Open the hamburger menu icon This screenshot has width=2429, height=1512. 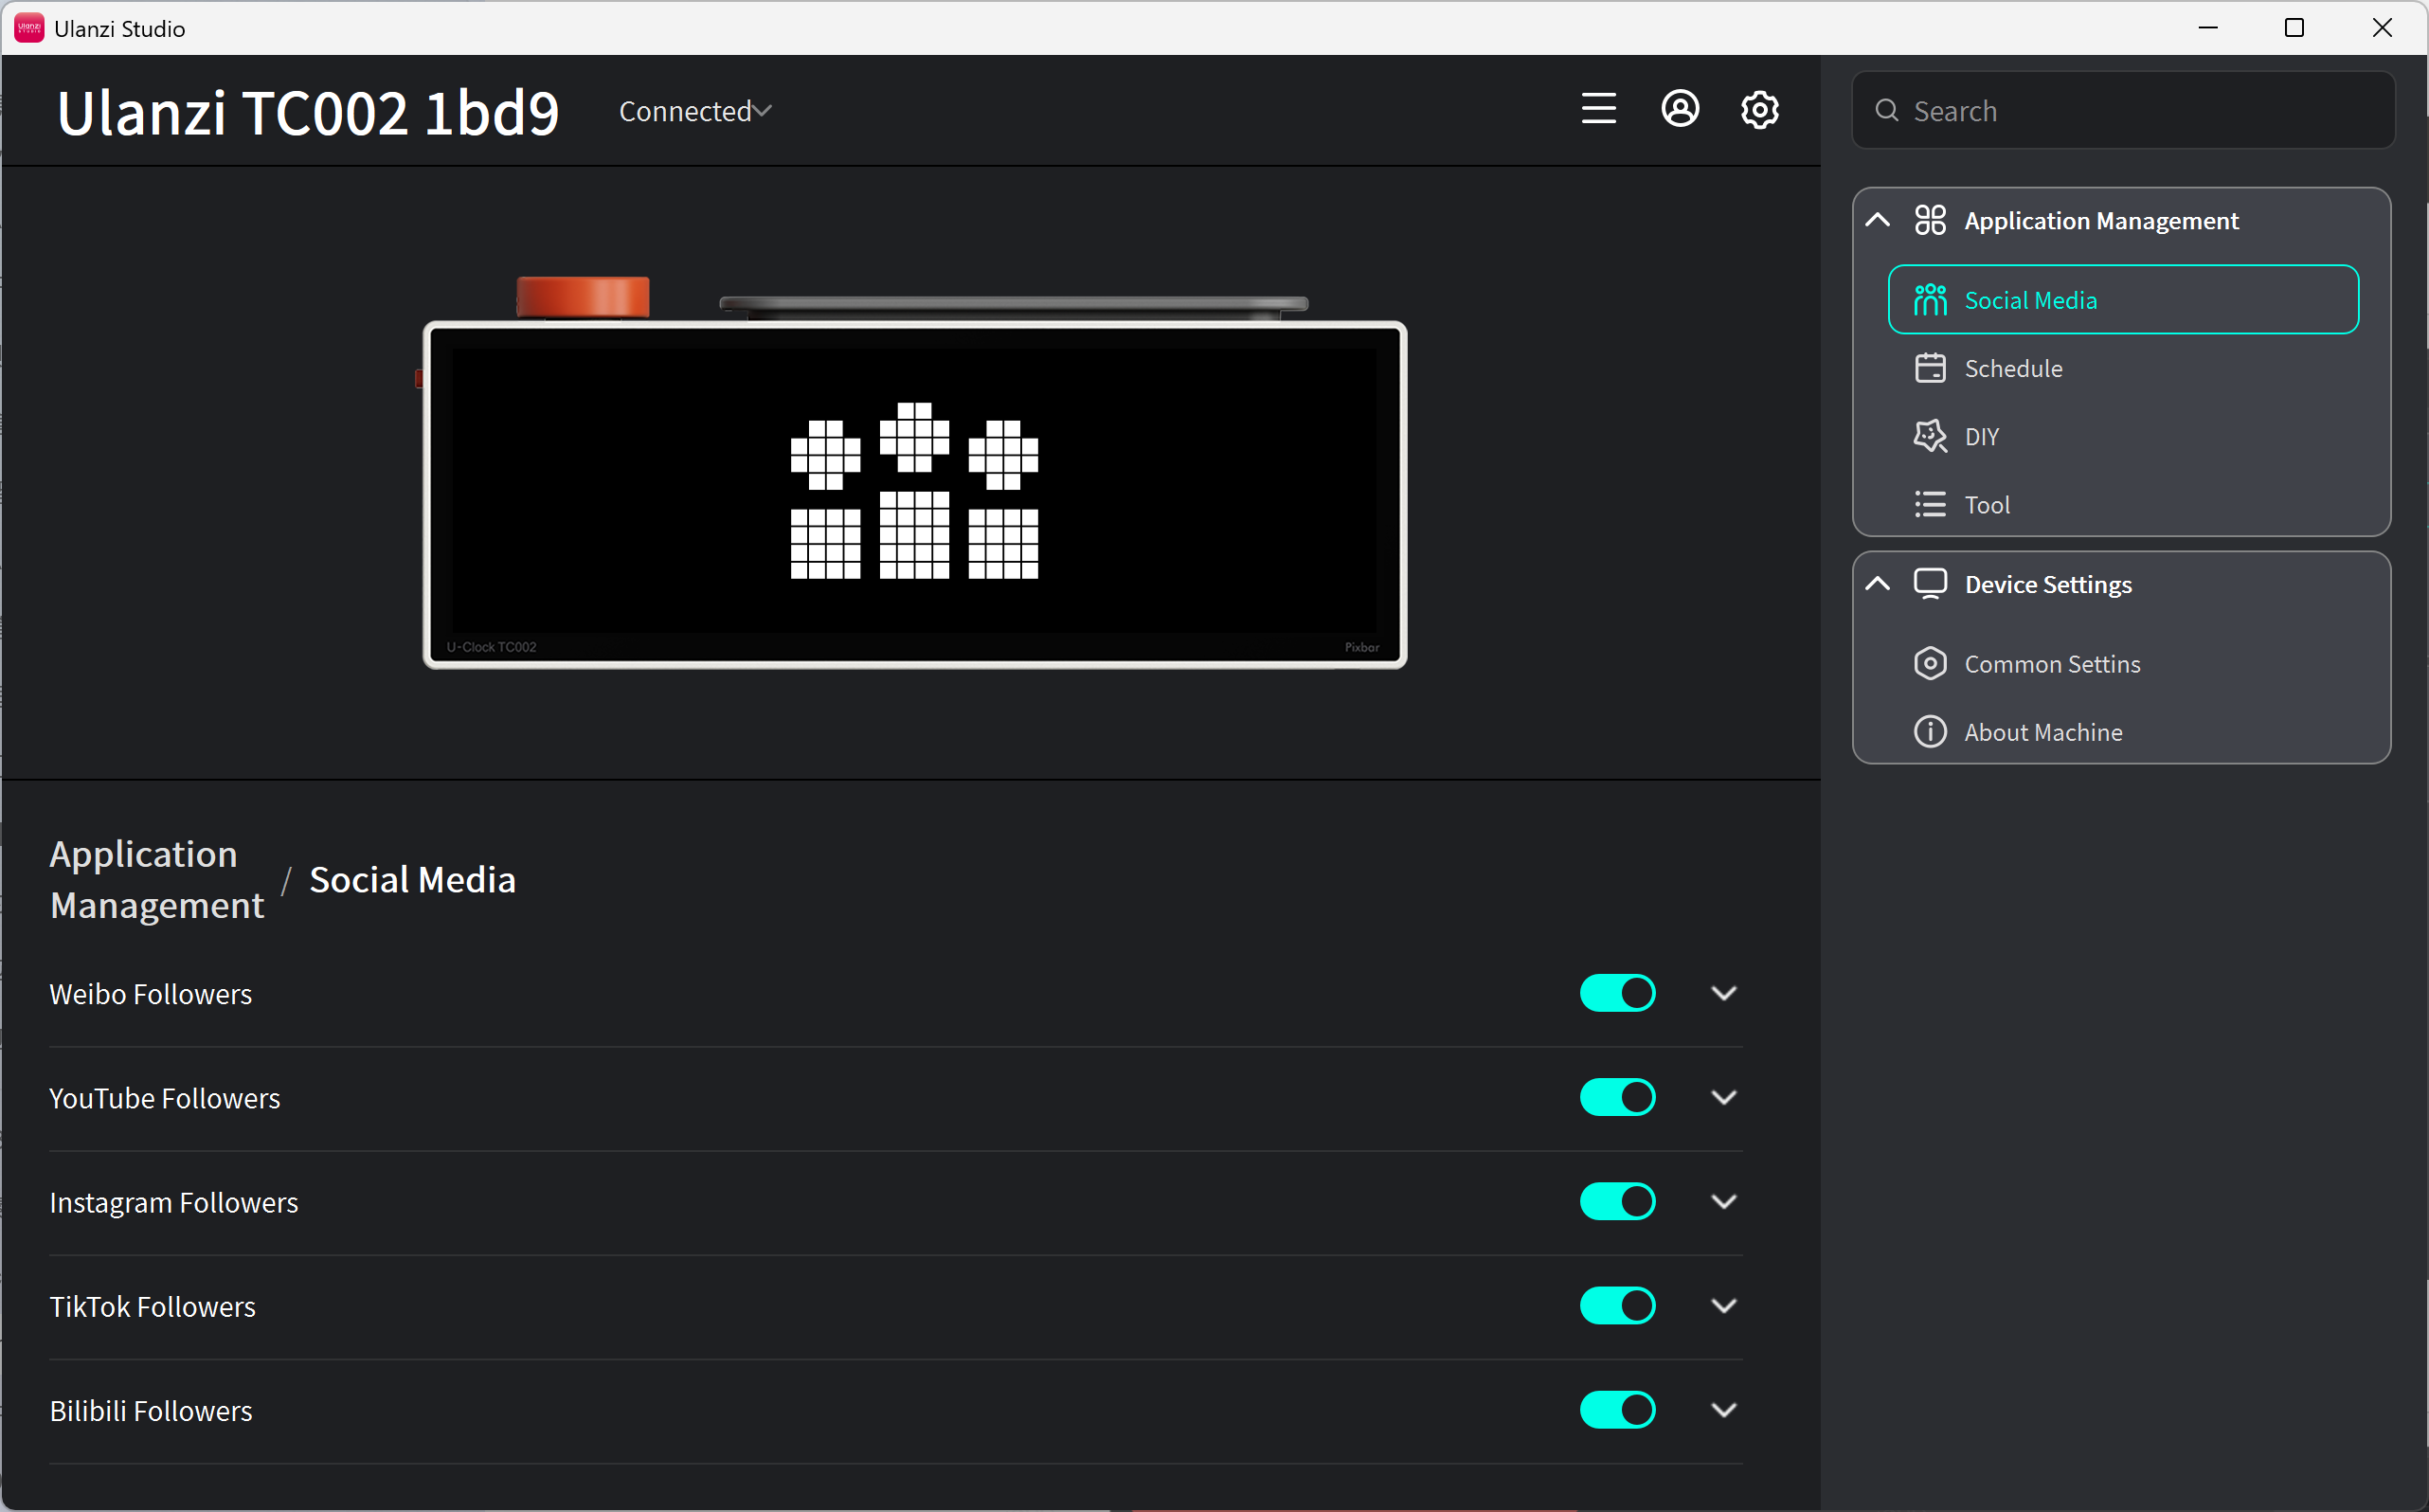click(1598, 109)
